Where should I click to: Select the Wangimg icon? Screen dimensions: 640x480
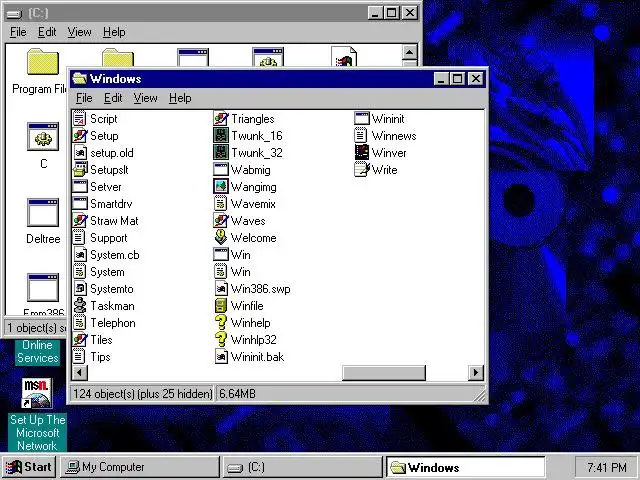coord(221,187)
